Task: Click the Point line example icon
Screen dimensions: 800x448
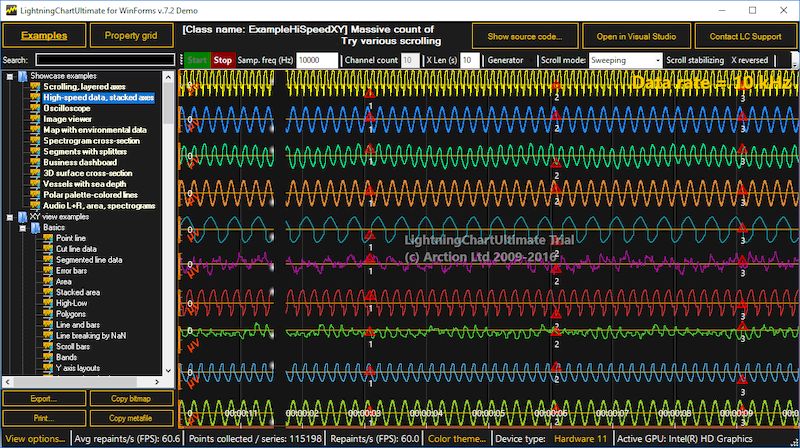Action: [48, 238]
